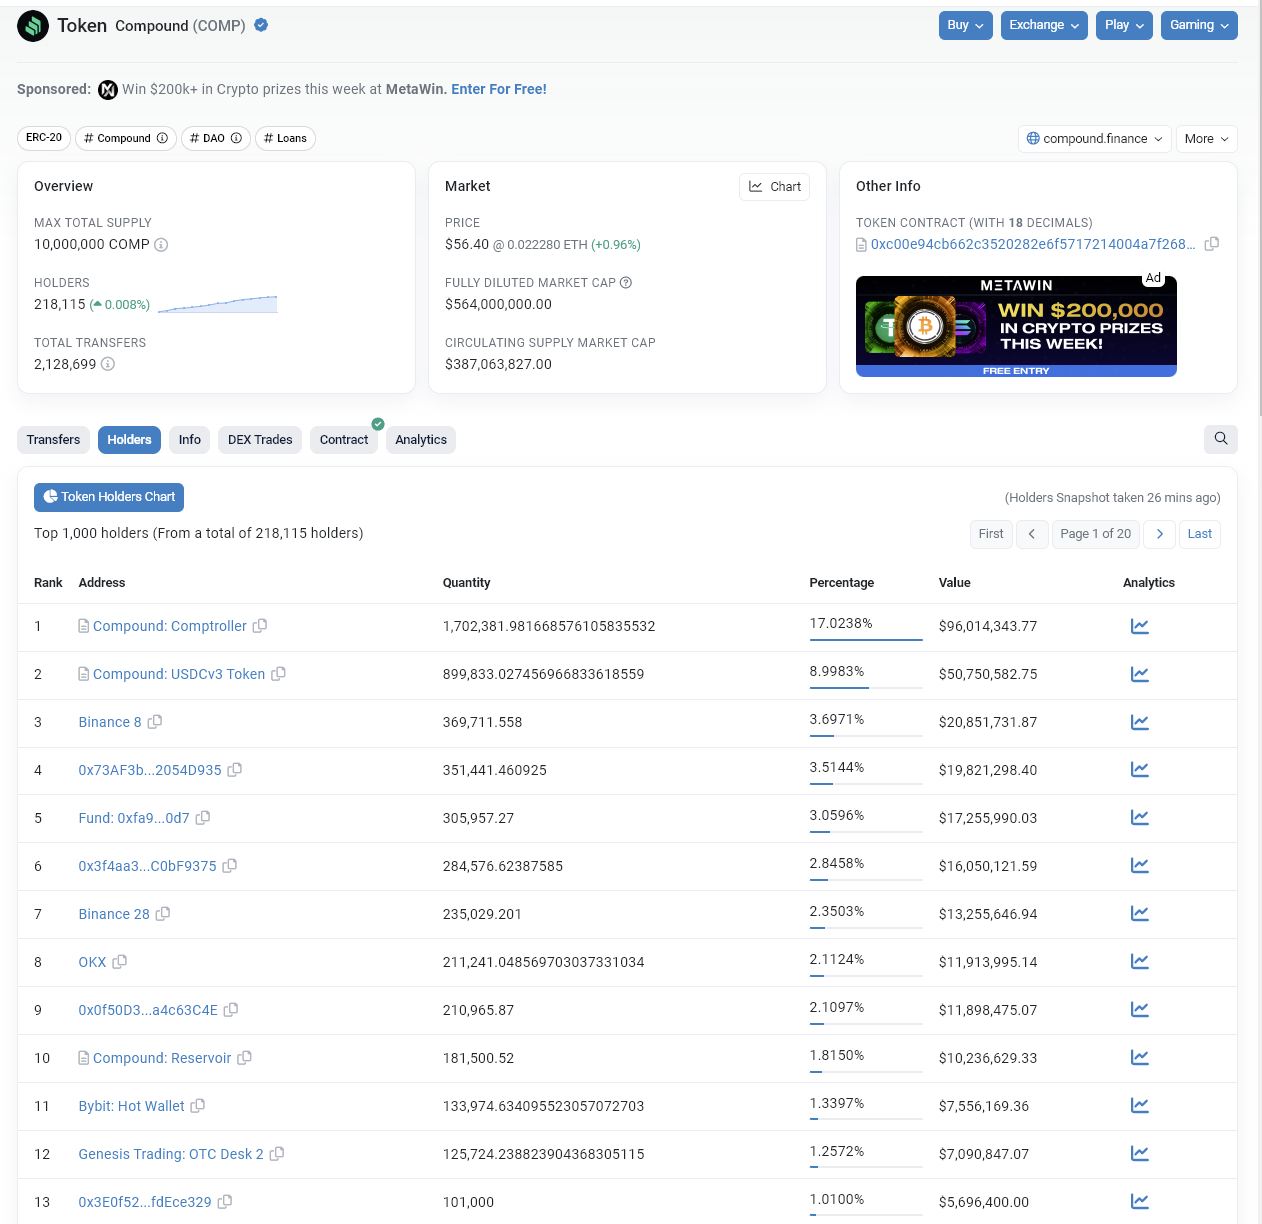
Task: Open analytics chart icon for Bybit: Hot Wallet row
Action: pyautogui.click(x=1139, y=1106)
